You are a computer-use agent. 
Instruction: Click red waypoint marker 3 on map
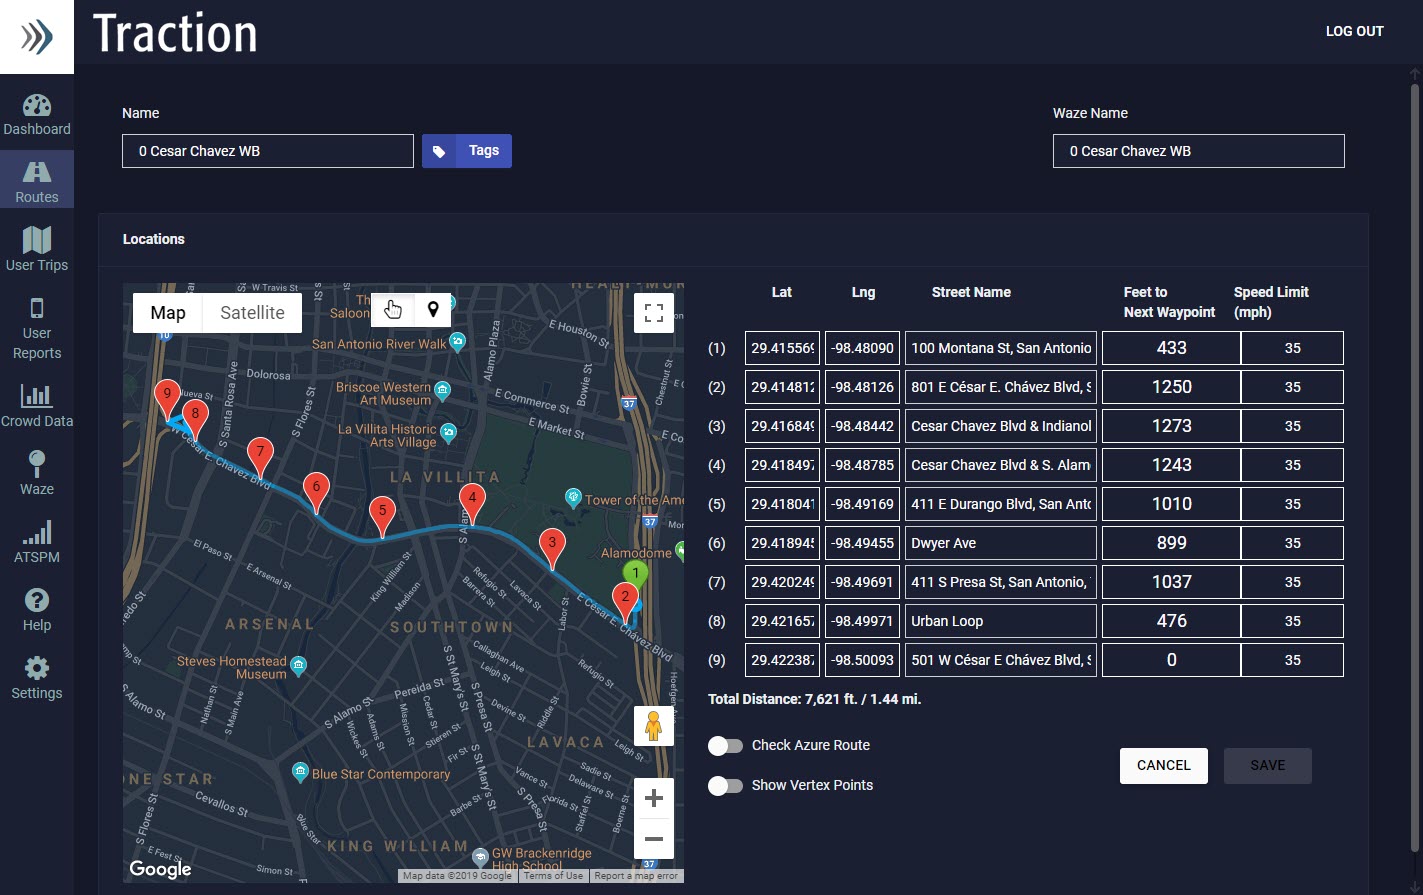pyautogui.click(x=552, y=549)
